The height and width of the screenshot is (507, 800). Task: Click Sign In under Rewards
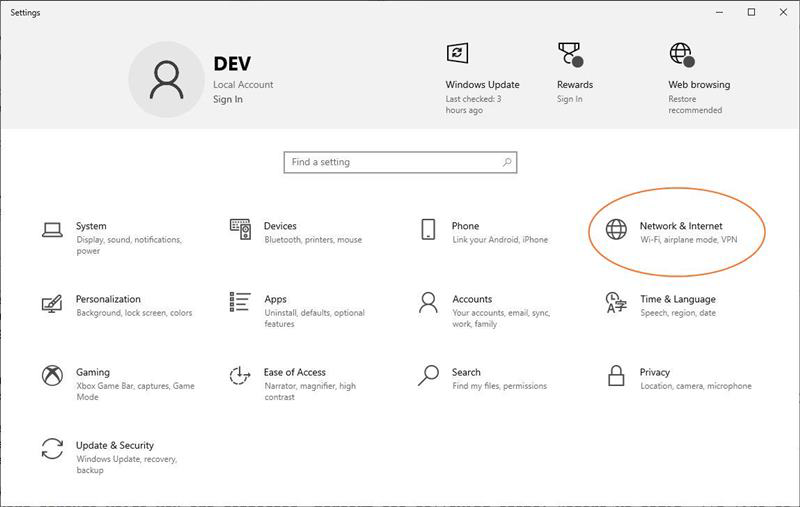click(569, 99)
